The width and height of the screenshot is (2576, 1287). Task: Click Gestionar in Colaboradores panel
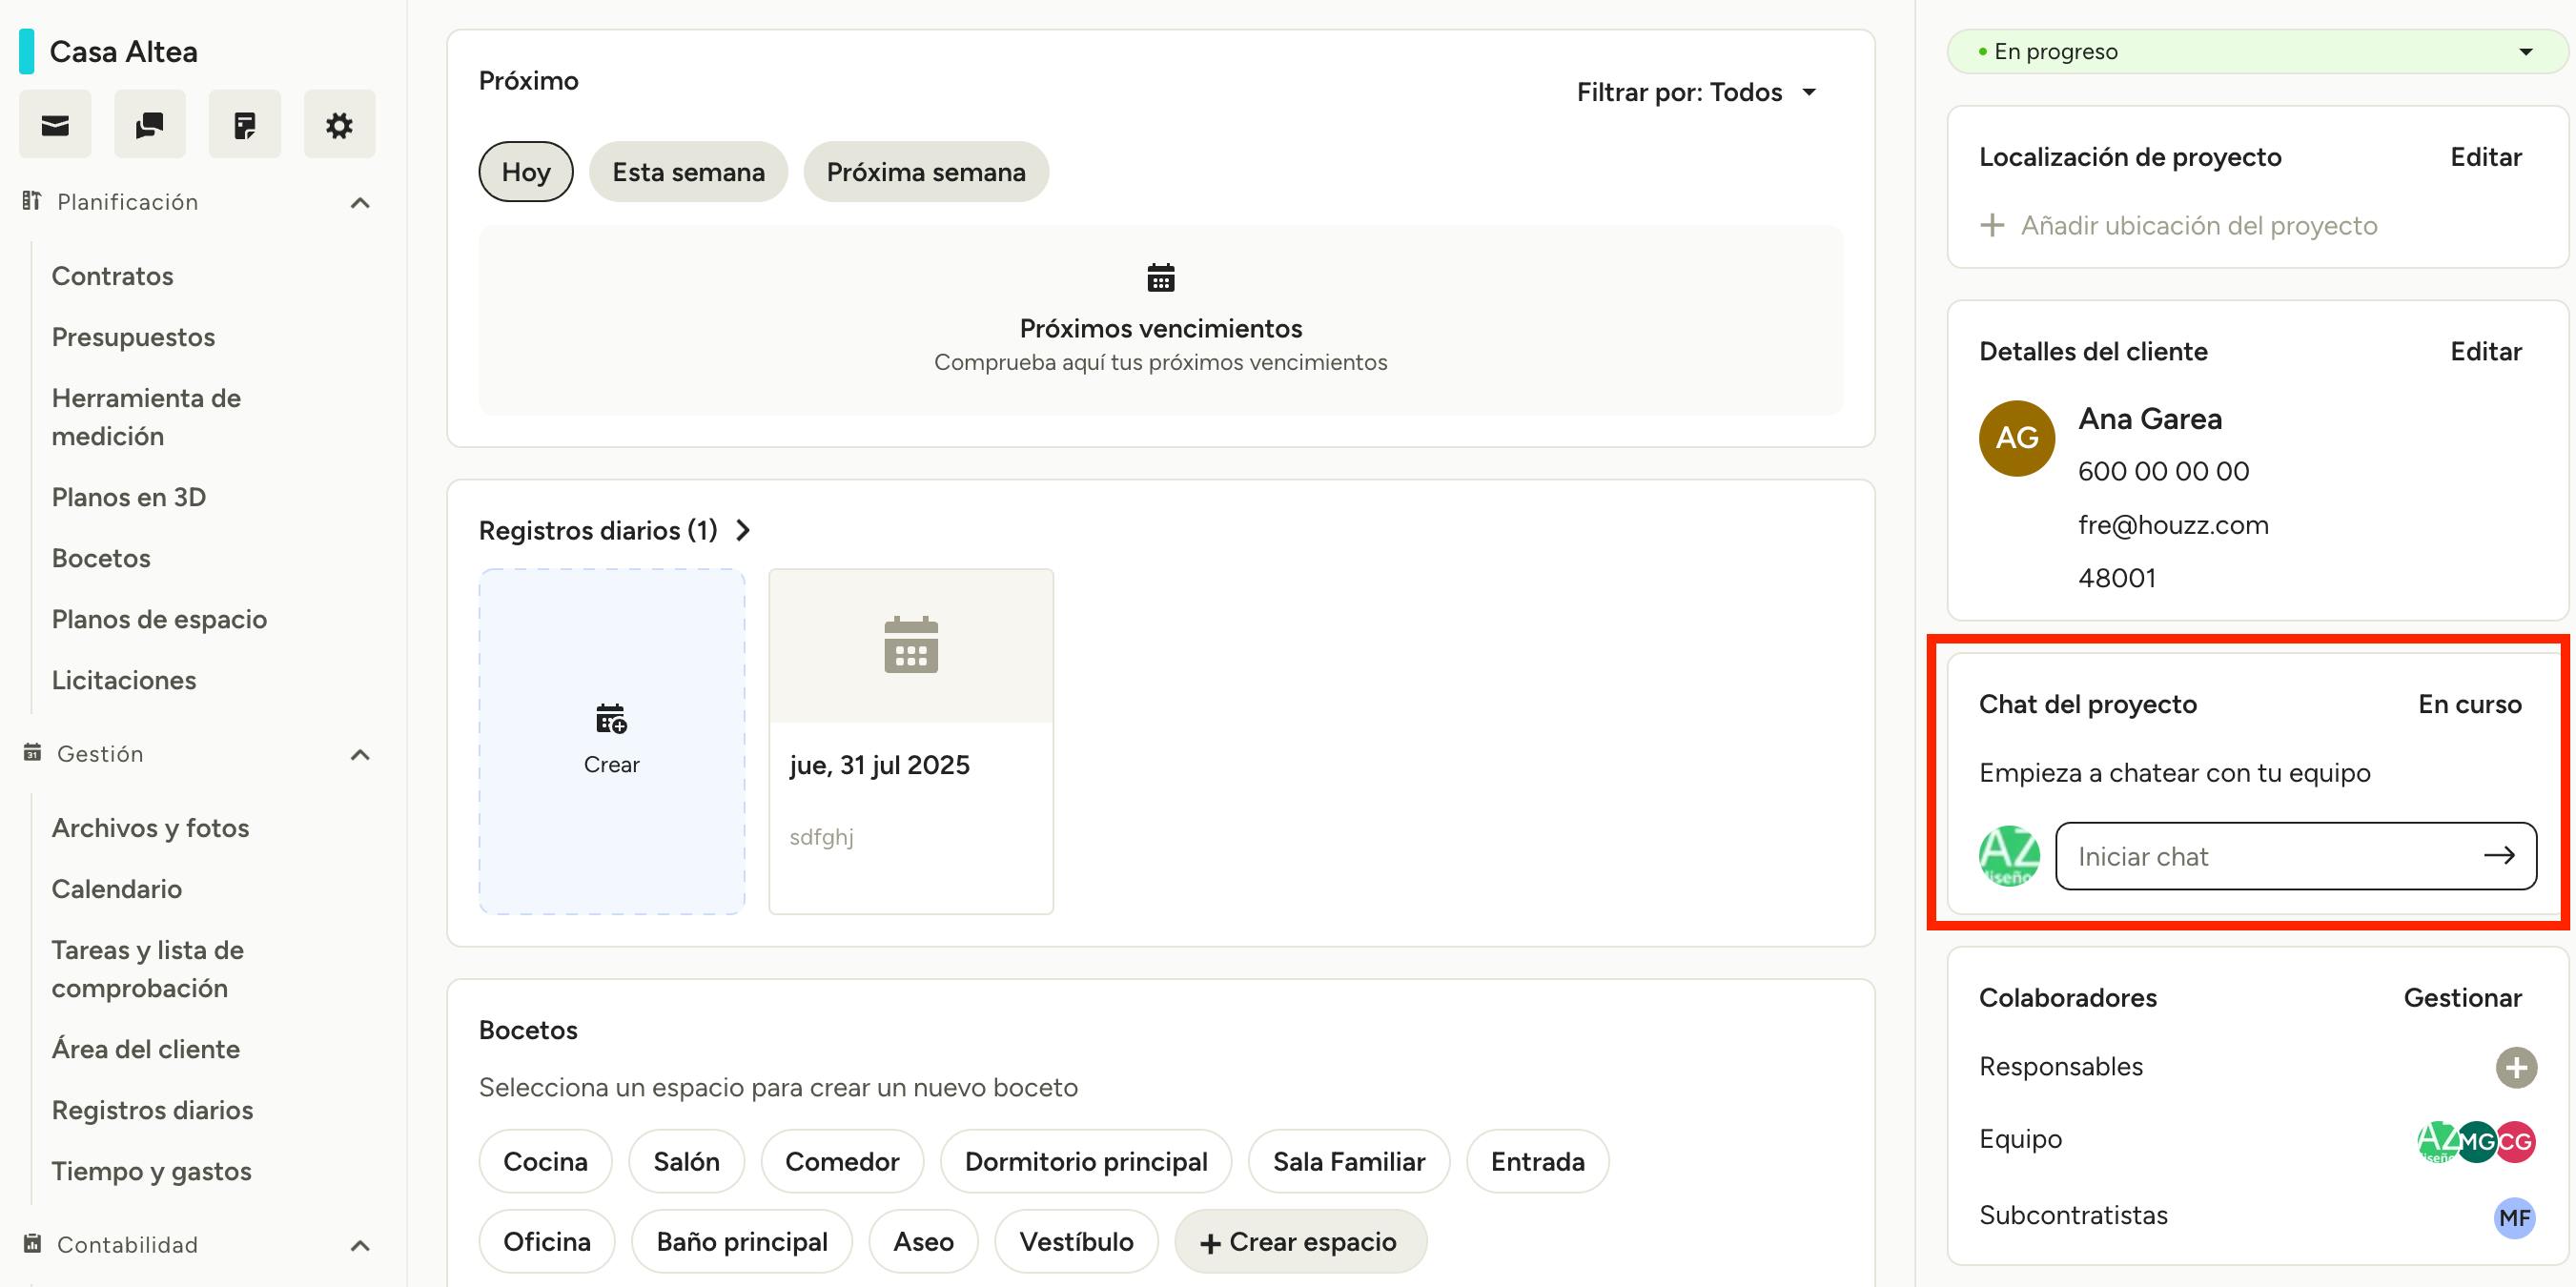point(2462,998)
